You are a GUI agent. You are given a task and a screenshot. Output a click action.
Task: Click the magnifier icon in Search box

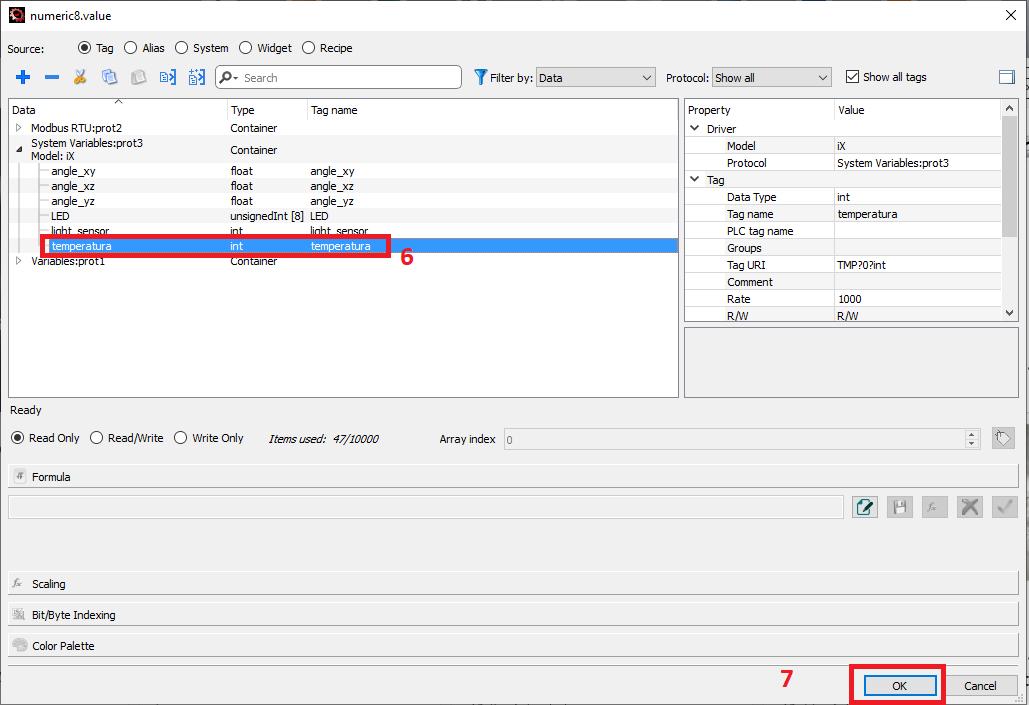(227, 77)
